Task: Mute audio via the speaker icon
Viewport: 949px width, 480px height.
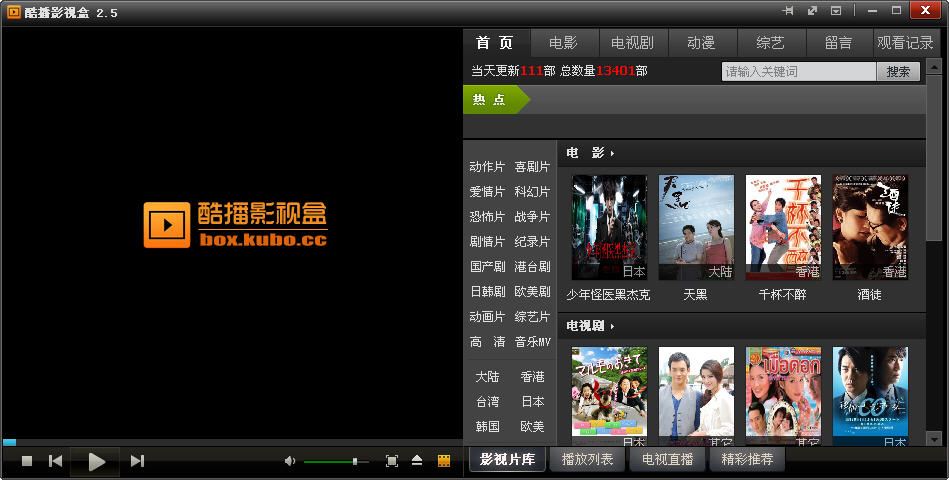Action: pos(290,461)
